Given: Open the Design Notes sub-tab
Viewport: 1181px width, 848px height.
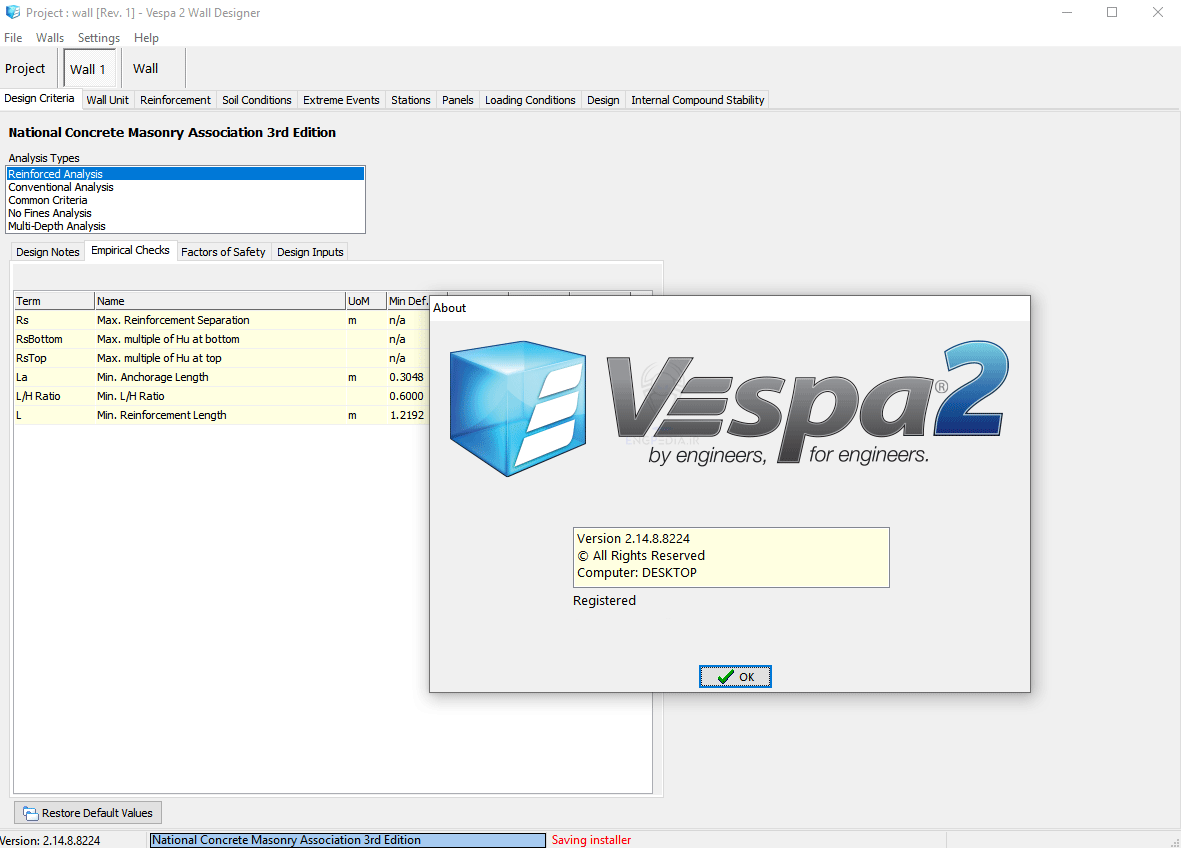Looking at the screenshot, I should [47, 252].
